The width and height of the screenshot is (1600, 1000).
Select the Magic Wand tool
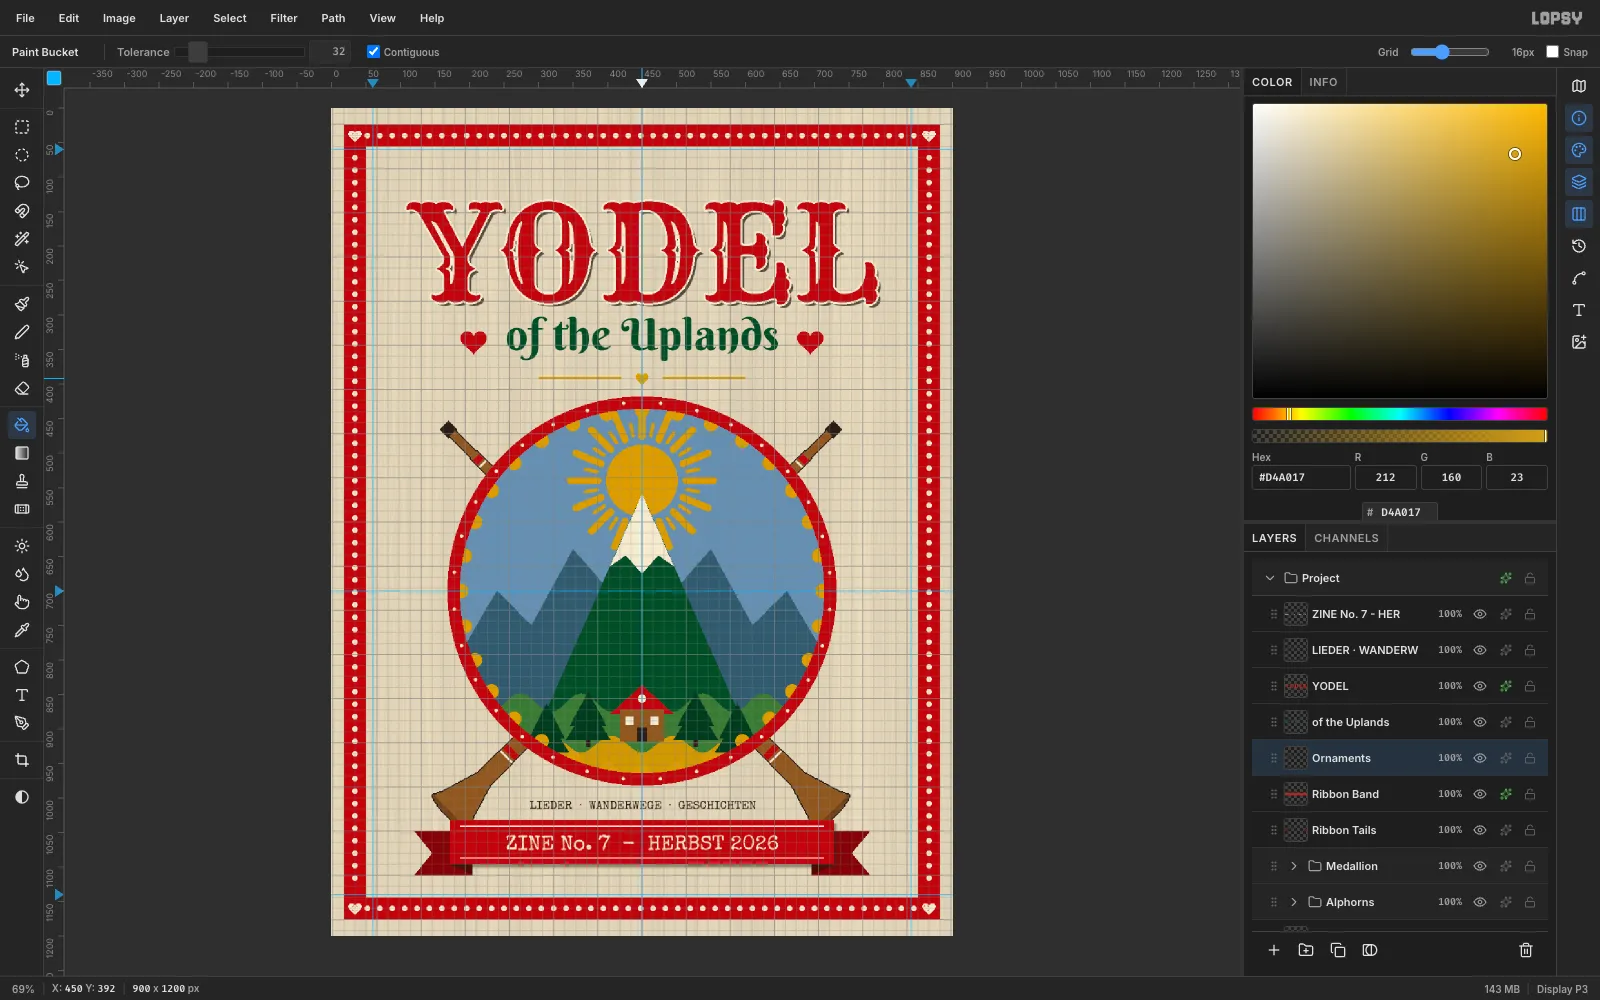[x=22, y=239]
